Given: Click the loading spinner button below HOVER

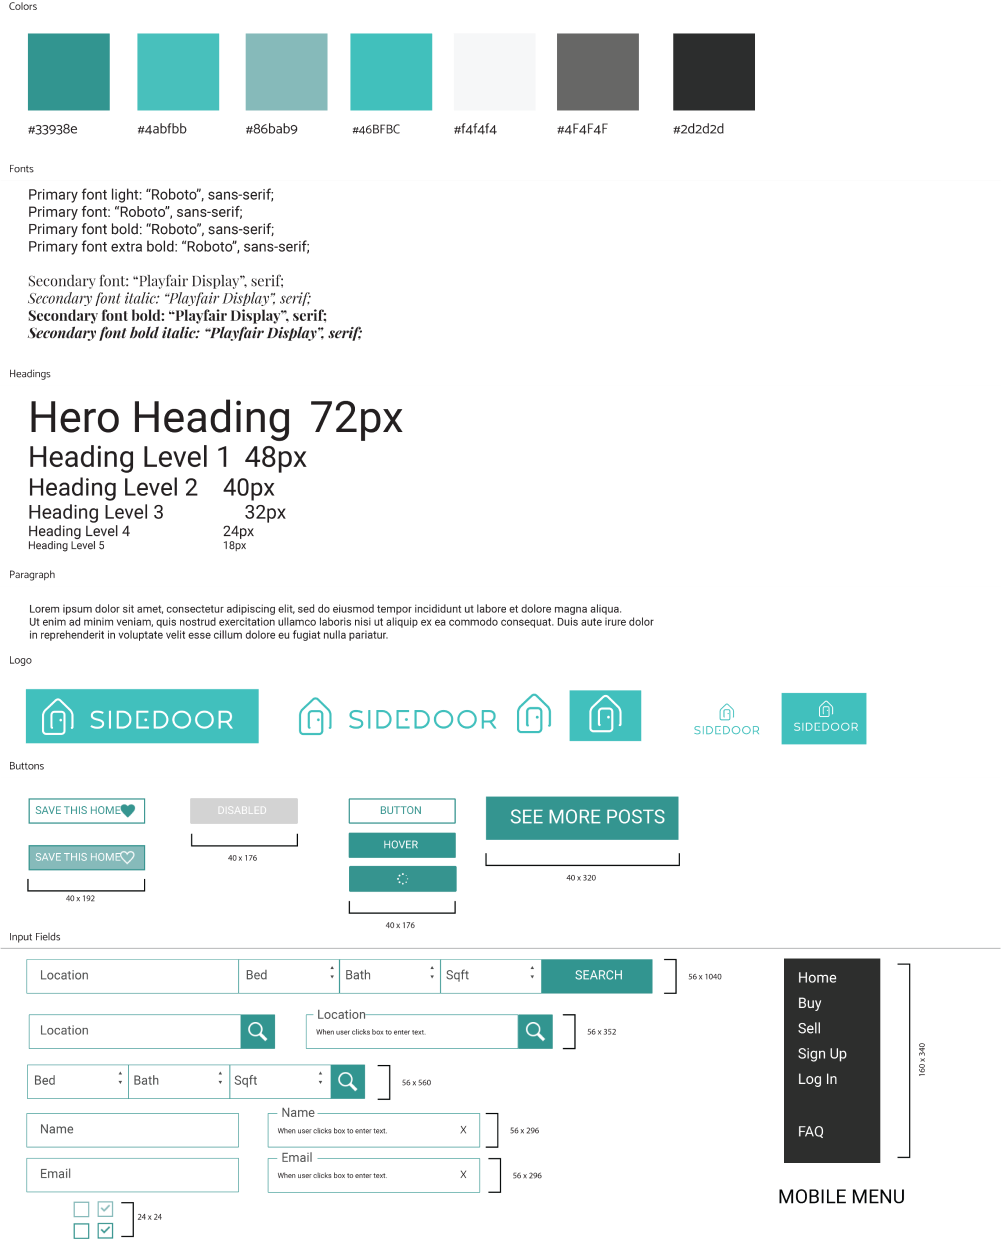Looking at the screenshot, I should click(x=402, y=878).
